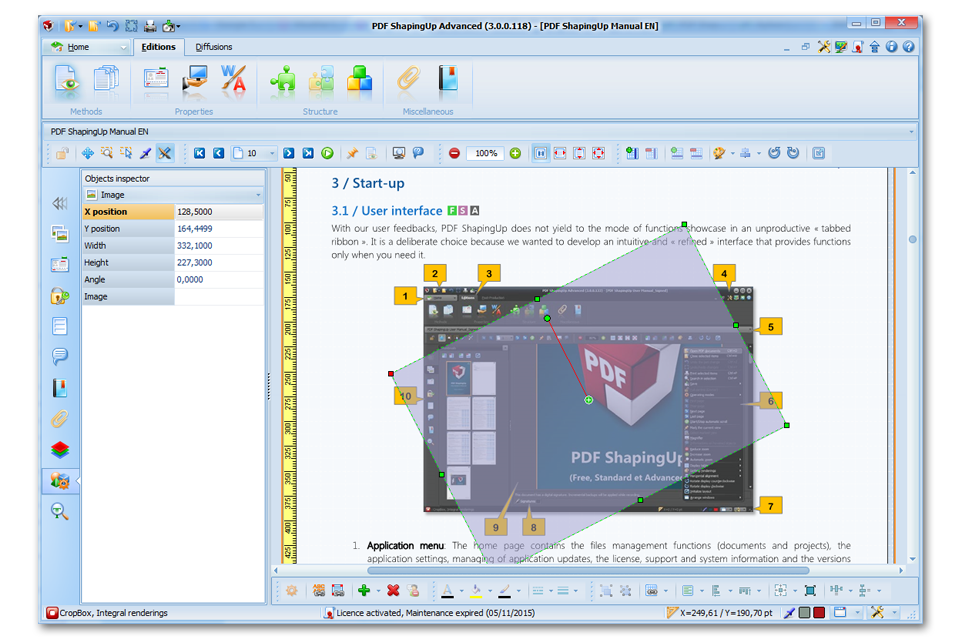The image size is (960, 639).
Task: Click the rotate counterclockwise icon
Action: pos(774,153)
